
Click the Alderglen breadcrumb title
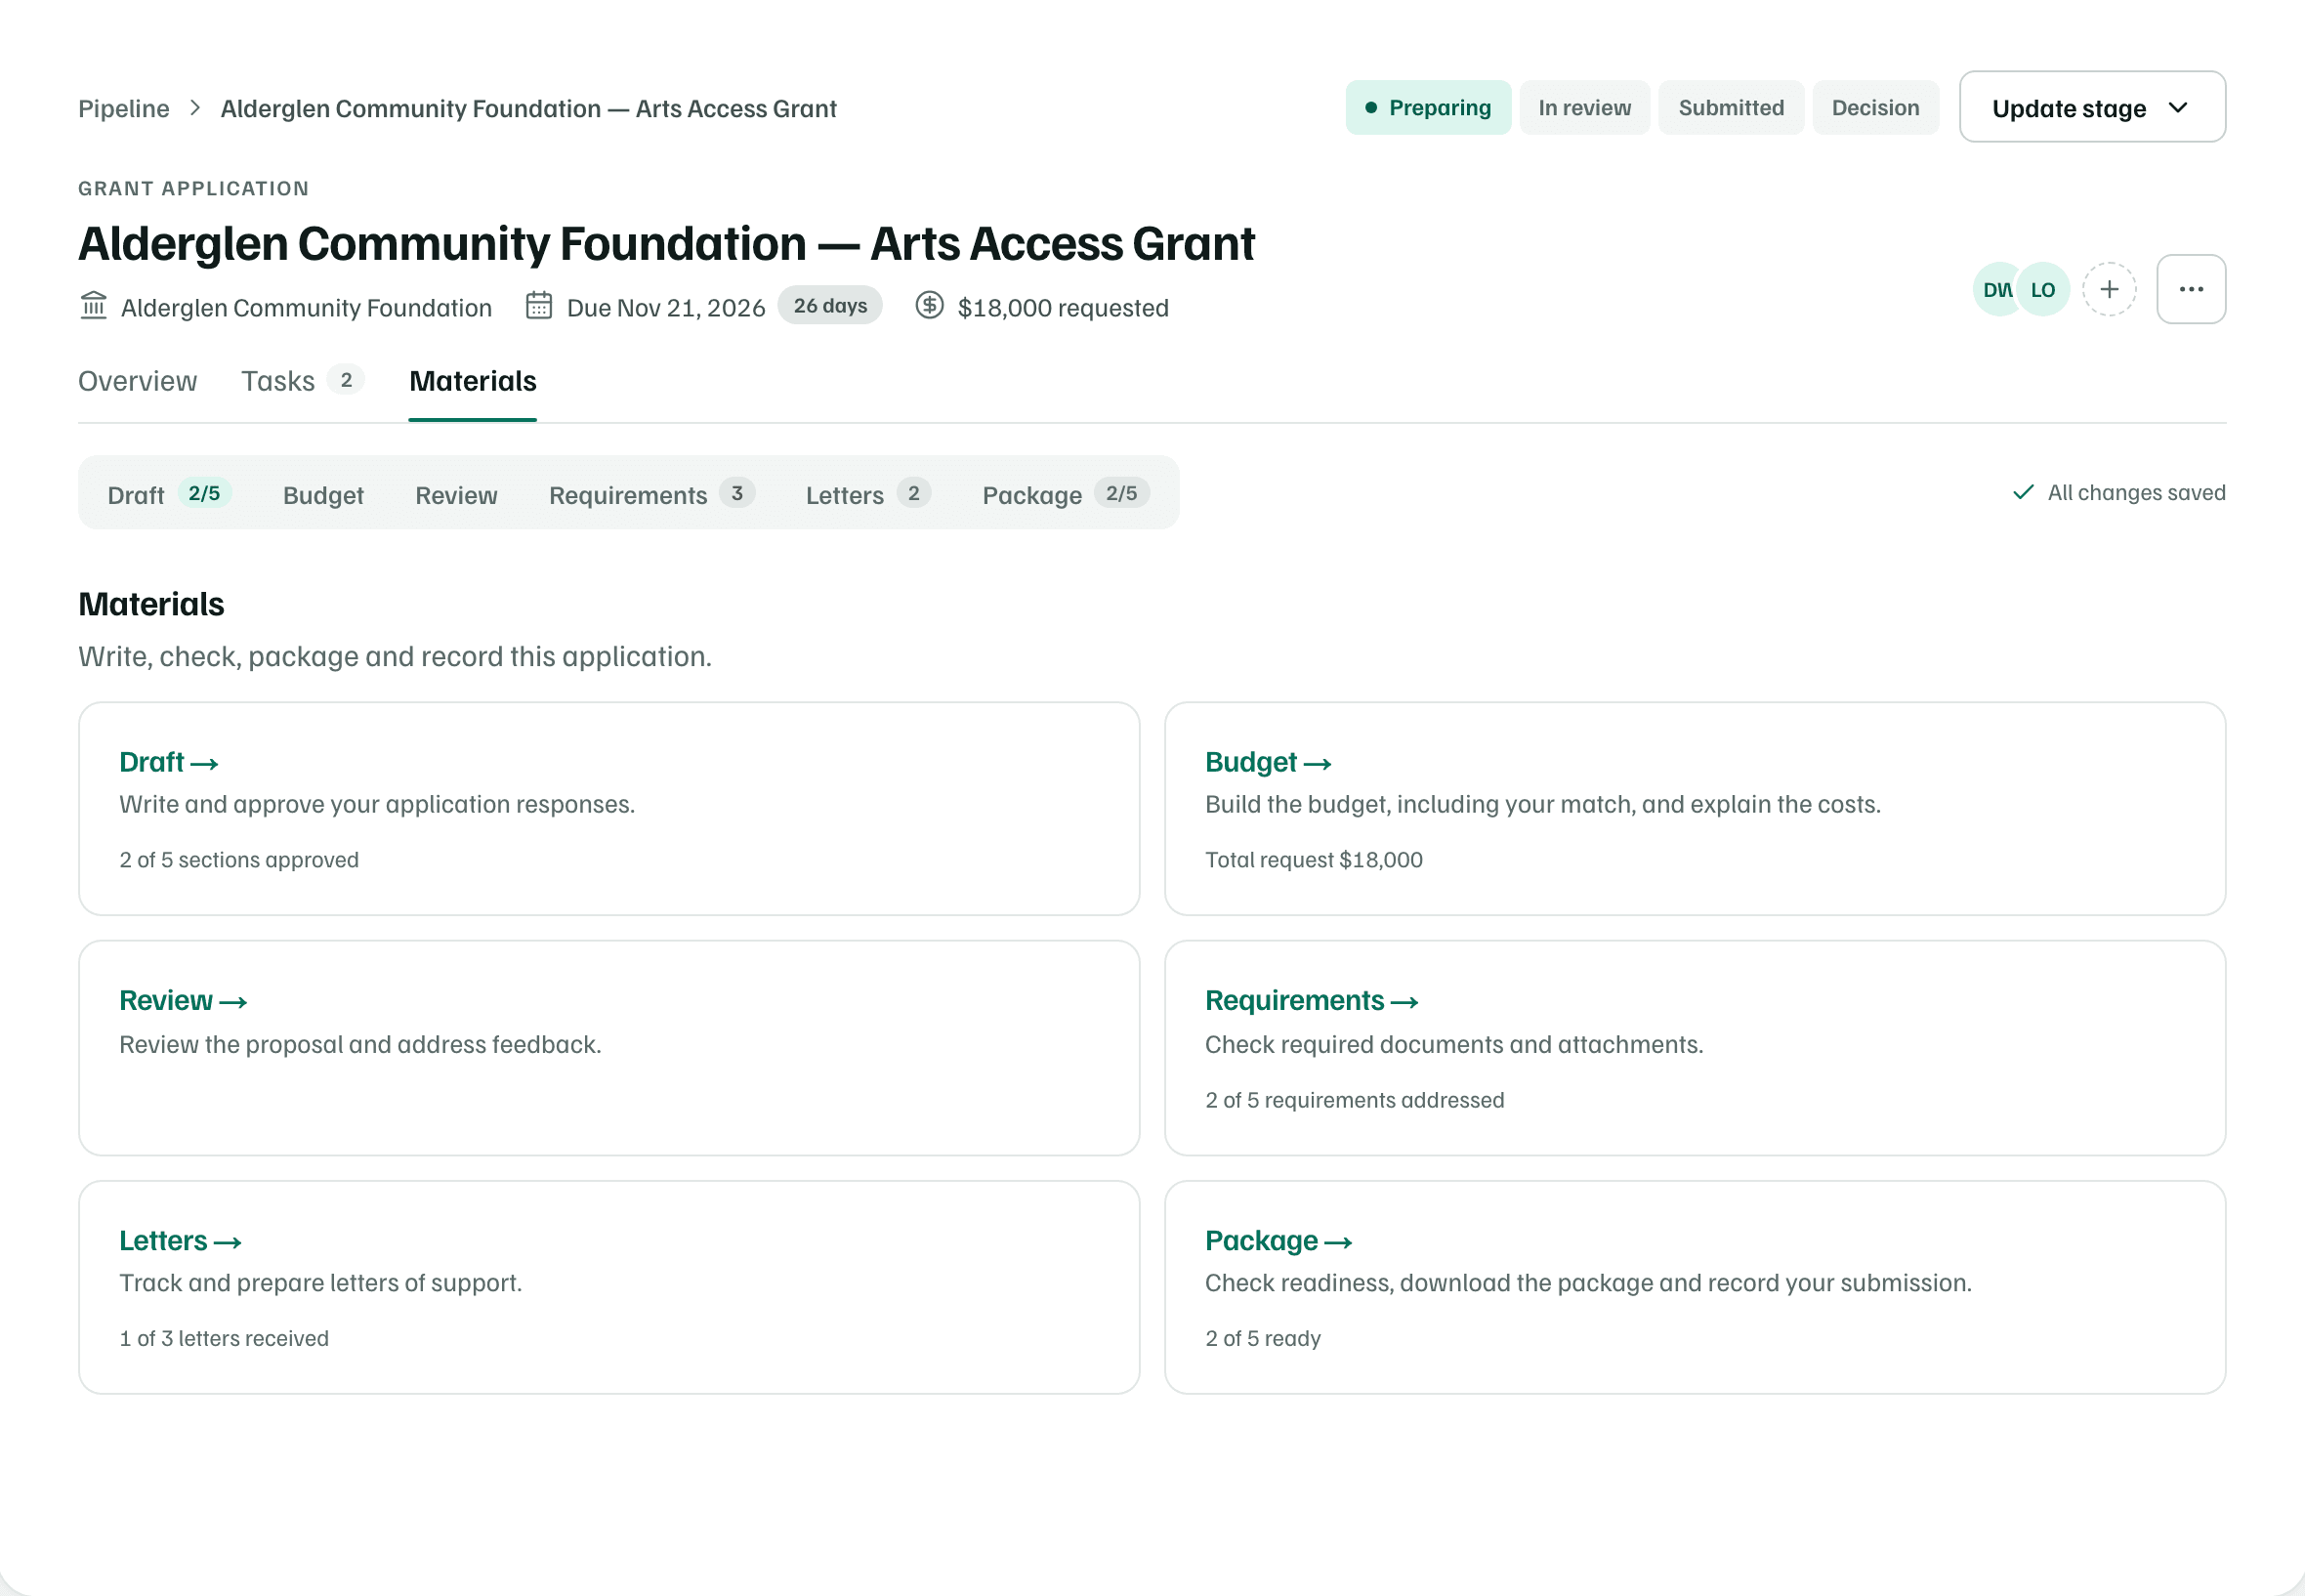[x=528, y=108]
